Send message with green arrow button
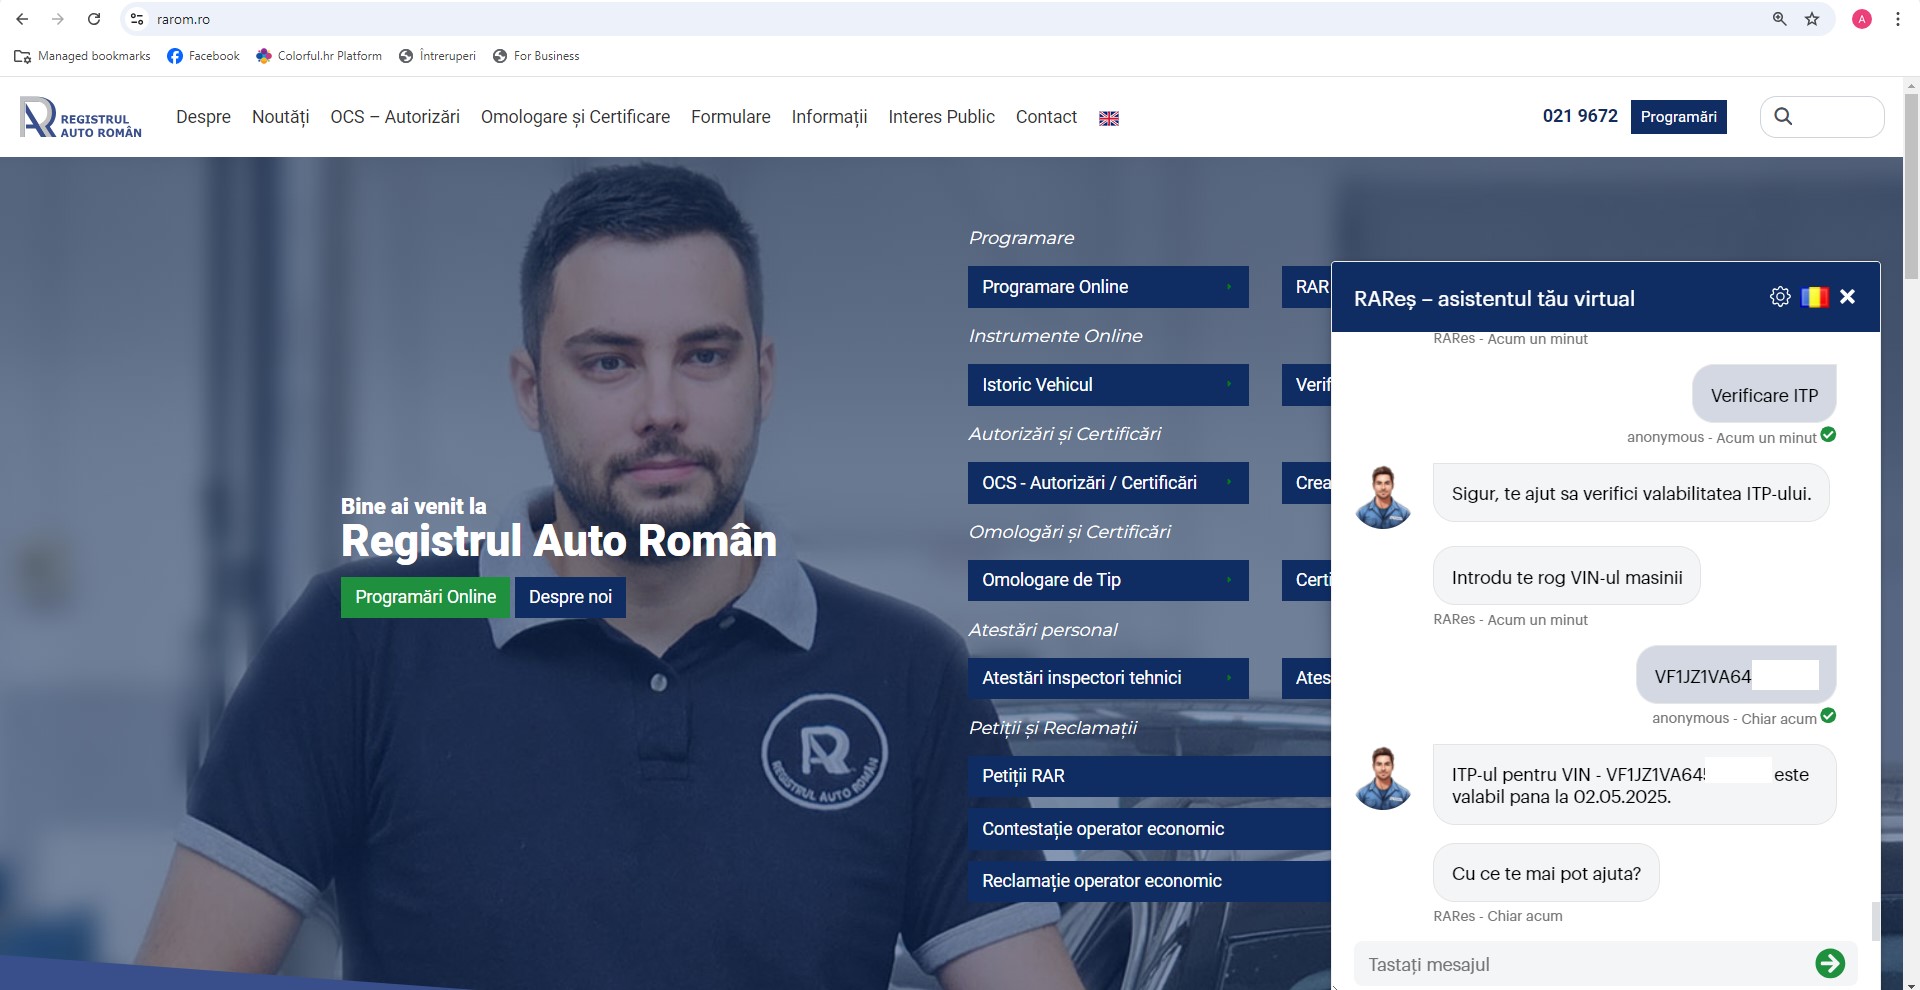 pos(1829,963)
